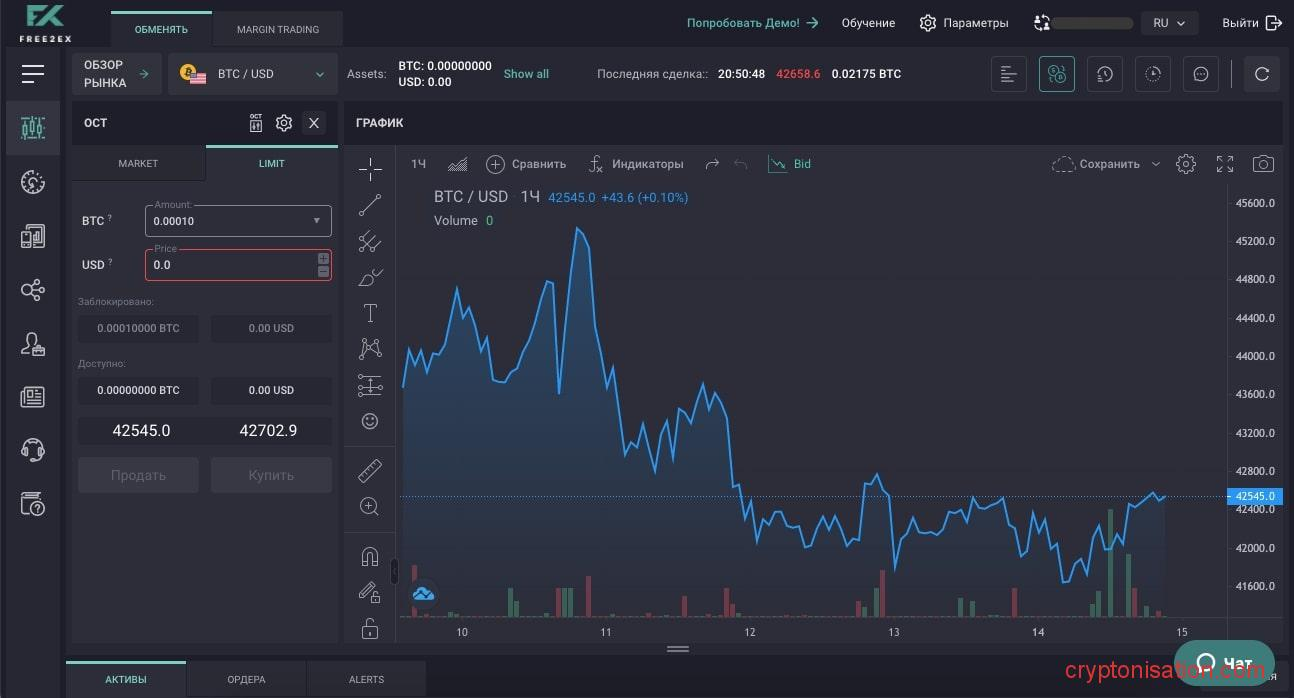Image resolution: width=1294 pixels, height=698 pixels.
Task: Open chart fullscreen mode
Action: 1225,164
